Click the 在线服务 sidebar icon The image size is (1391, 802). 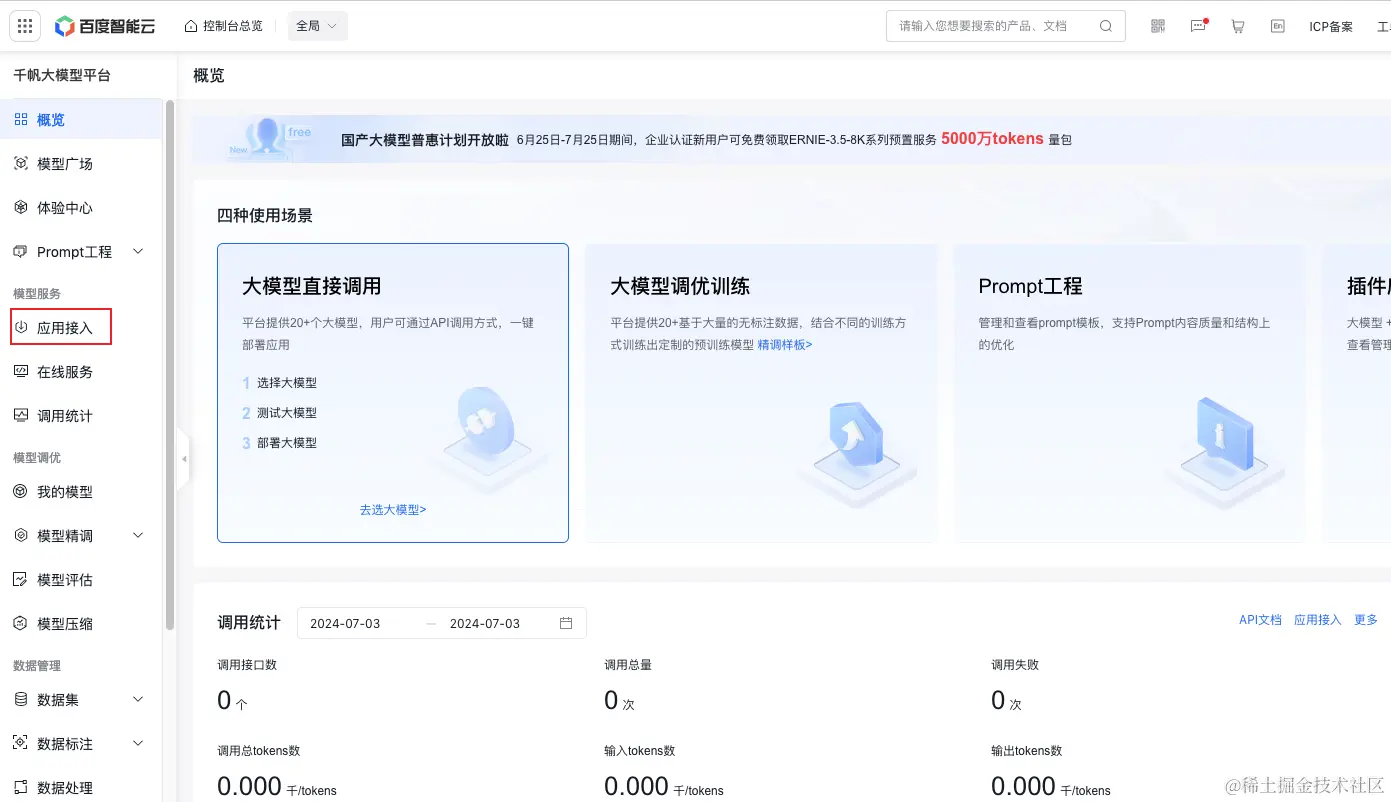pos(20,371)
